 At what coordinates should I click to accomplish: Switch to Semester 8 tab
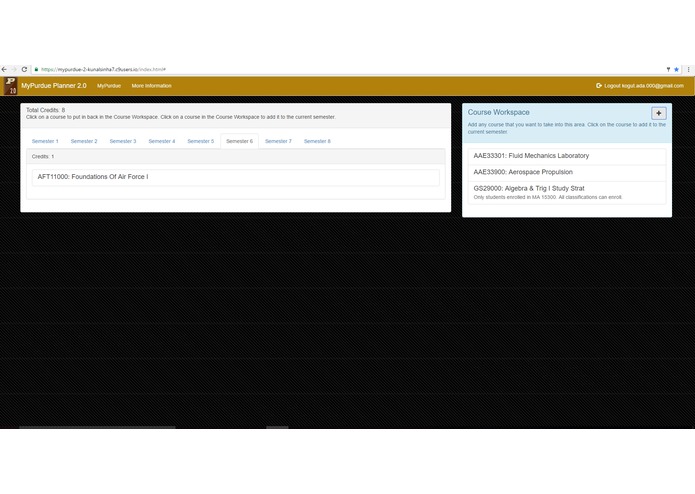tap(317, 141)
